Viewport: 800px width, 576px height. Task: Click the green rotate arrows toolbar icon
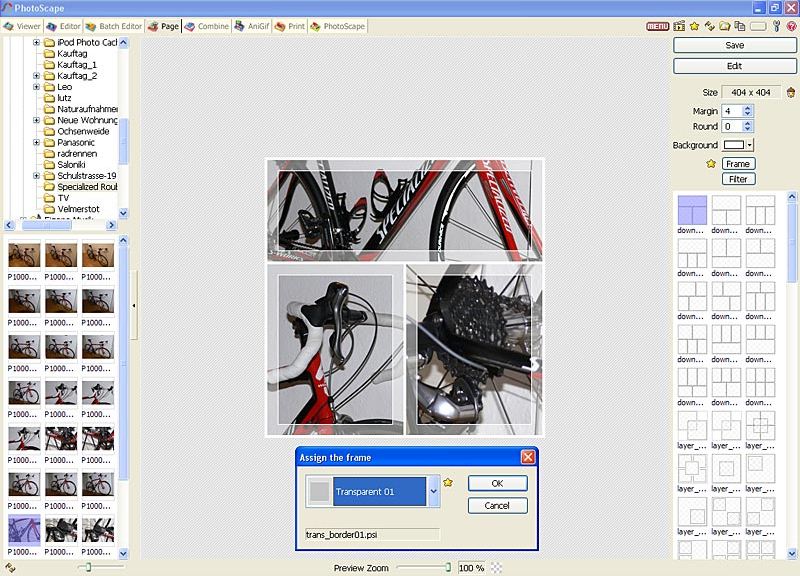point(709,26)
